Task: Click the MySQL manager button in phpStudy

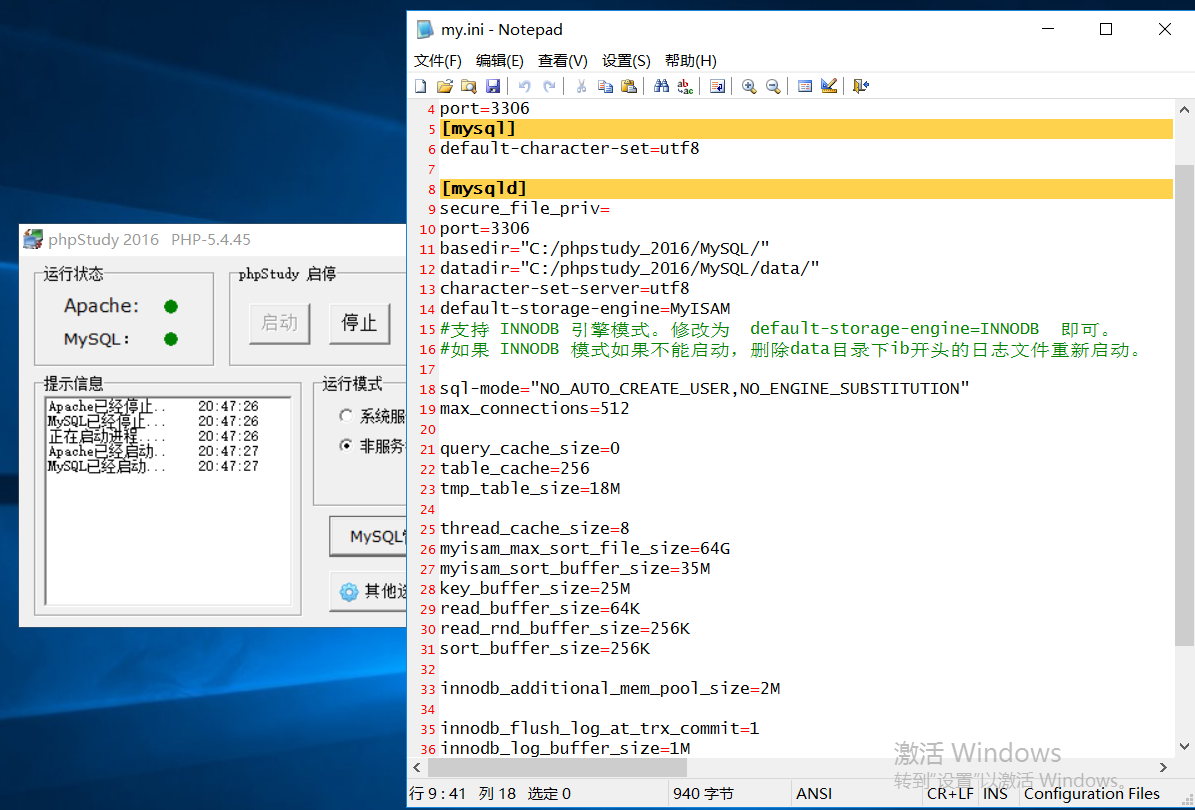Action: point(369,536)
